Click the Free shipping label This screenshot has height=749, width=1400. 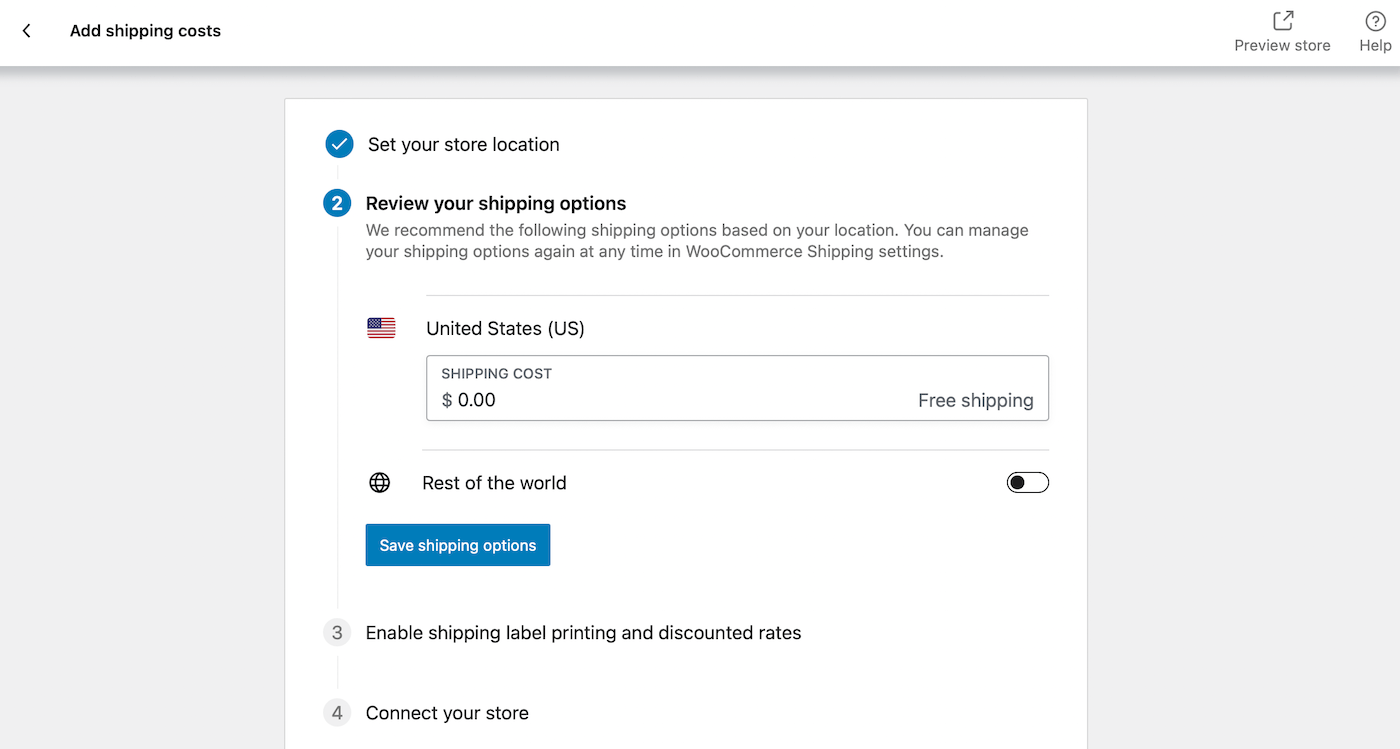[x=975, y=399]
